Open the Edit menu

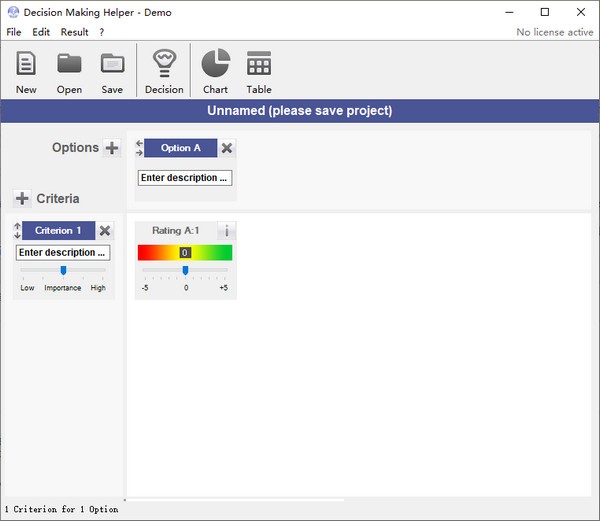41,32
